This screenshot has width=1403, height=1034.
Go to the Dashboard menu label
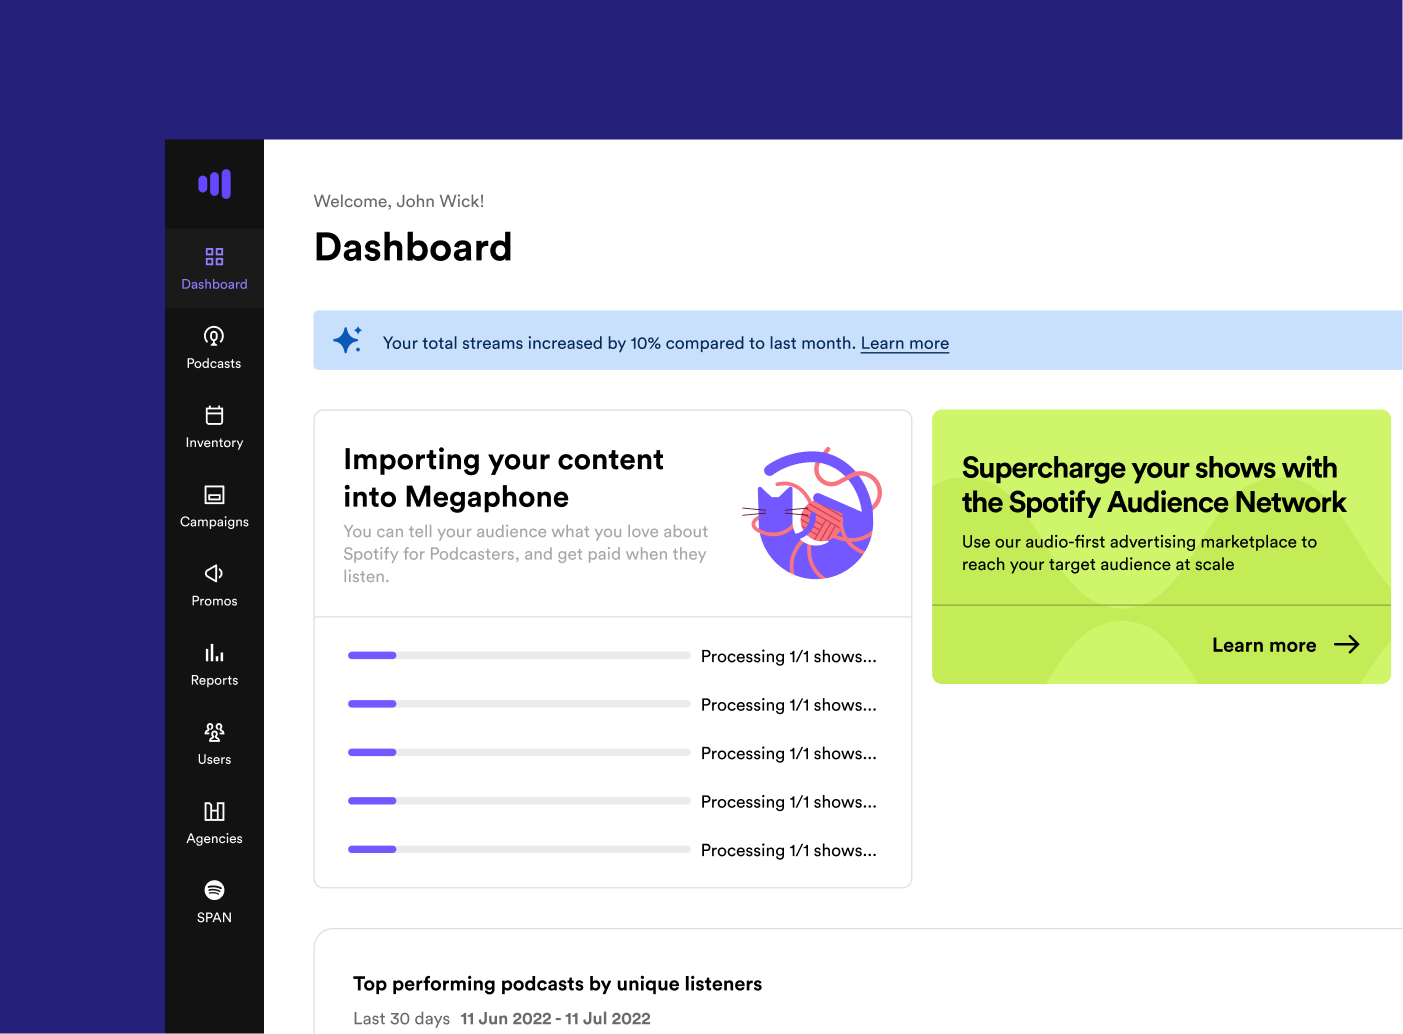click(214, 284)
